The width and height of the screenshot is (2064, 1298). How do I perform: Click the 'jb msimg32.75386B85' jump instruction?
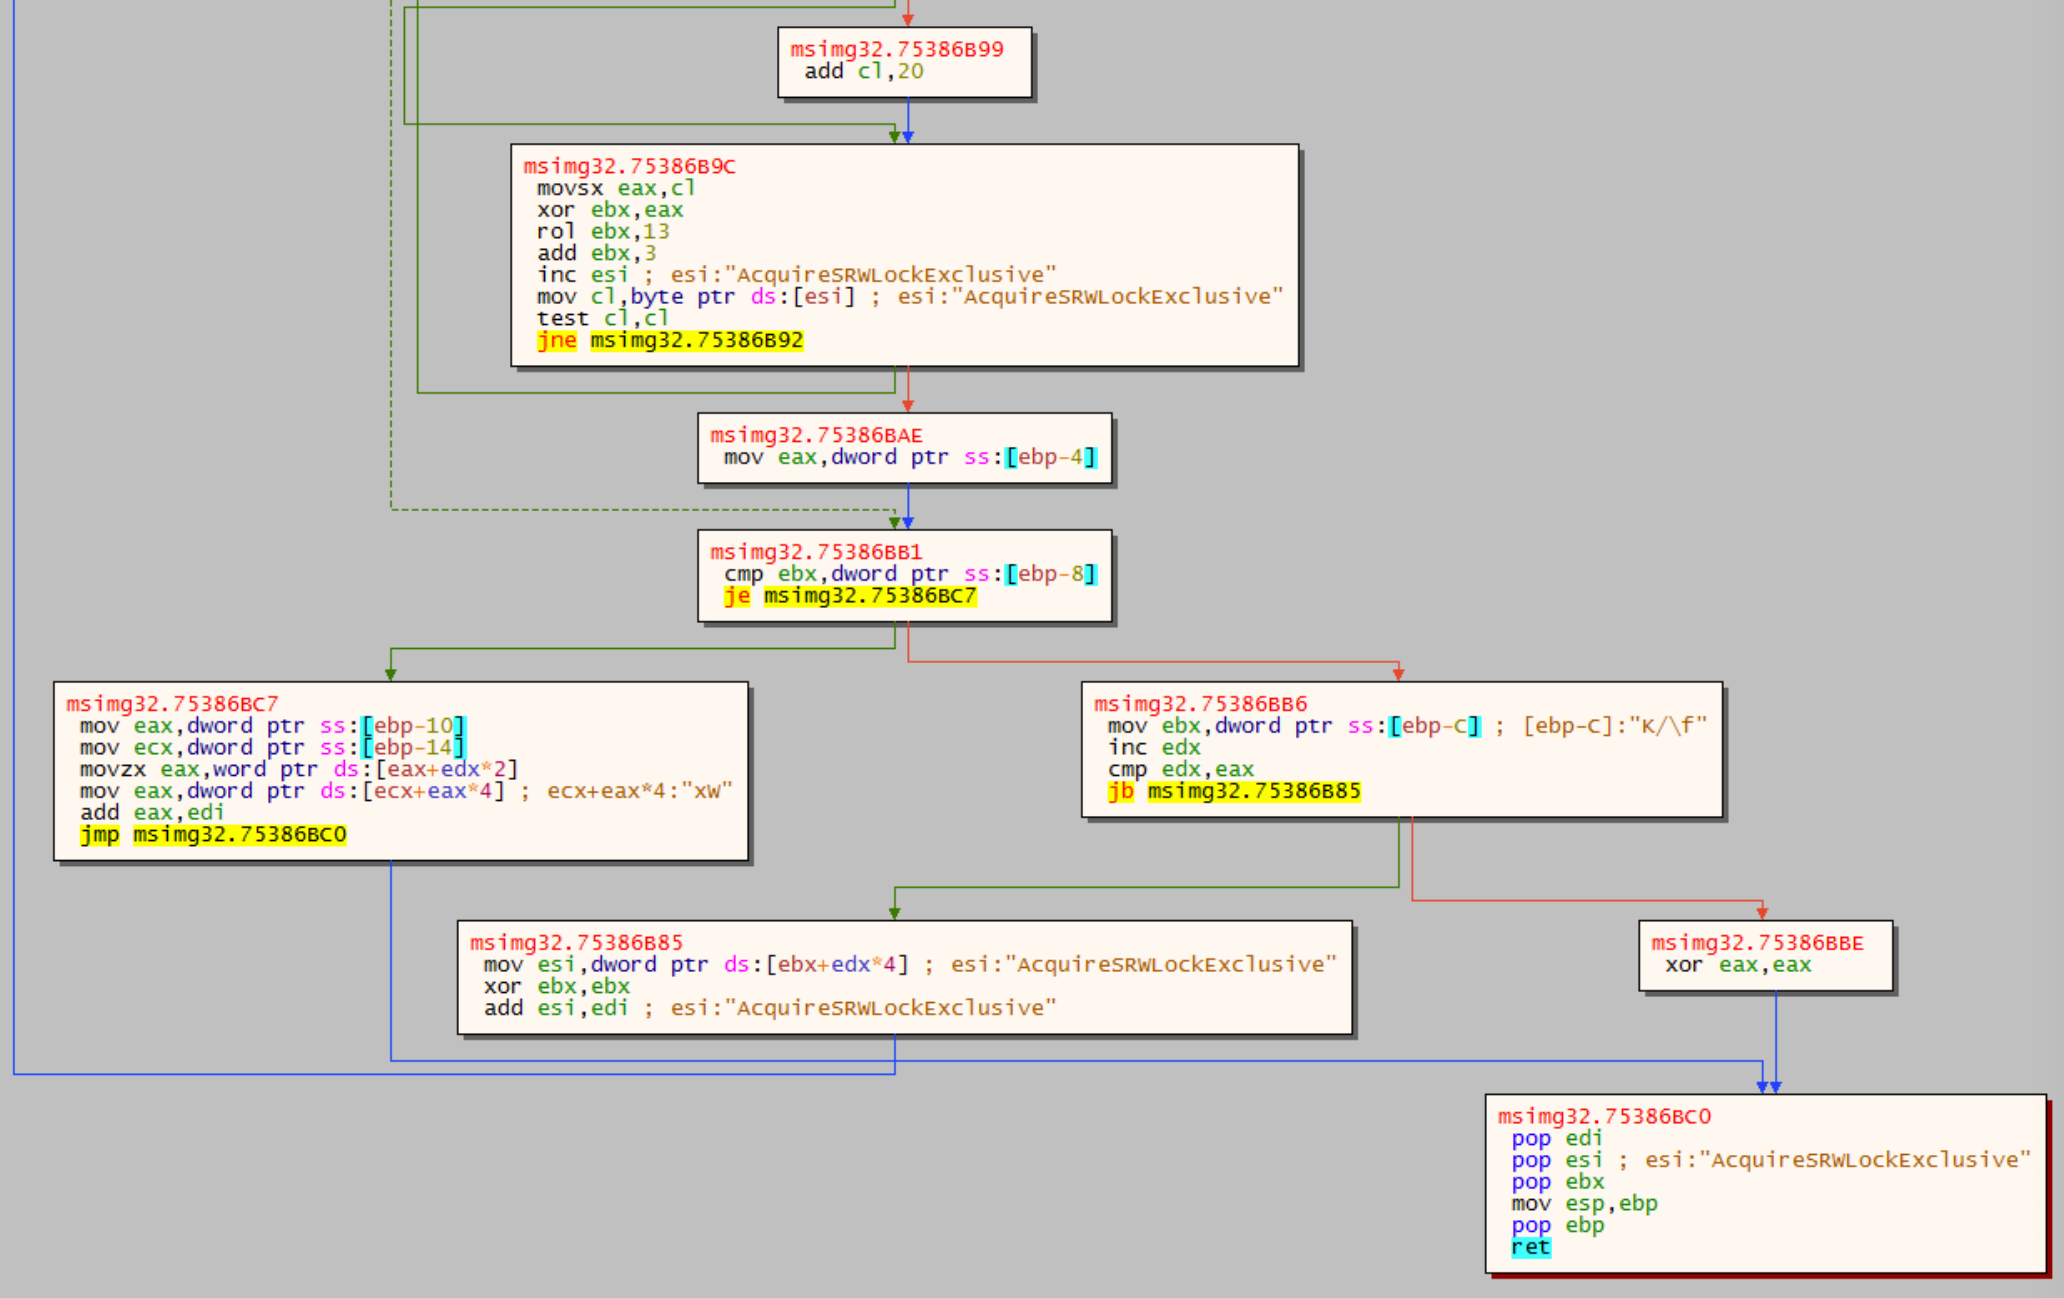[1233, 792]
